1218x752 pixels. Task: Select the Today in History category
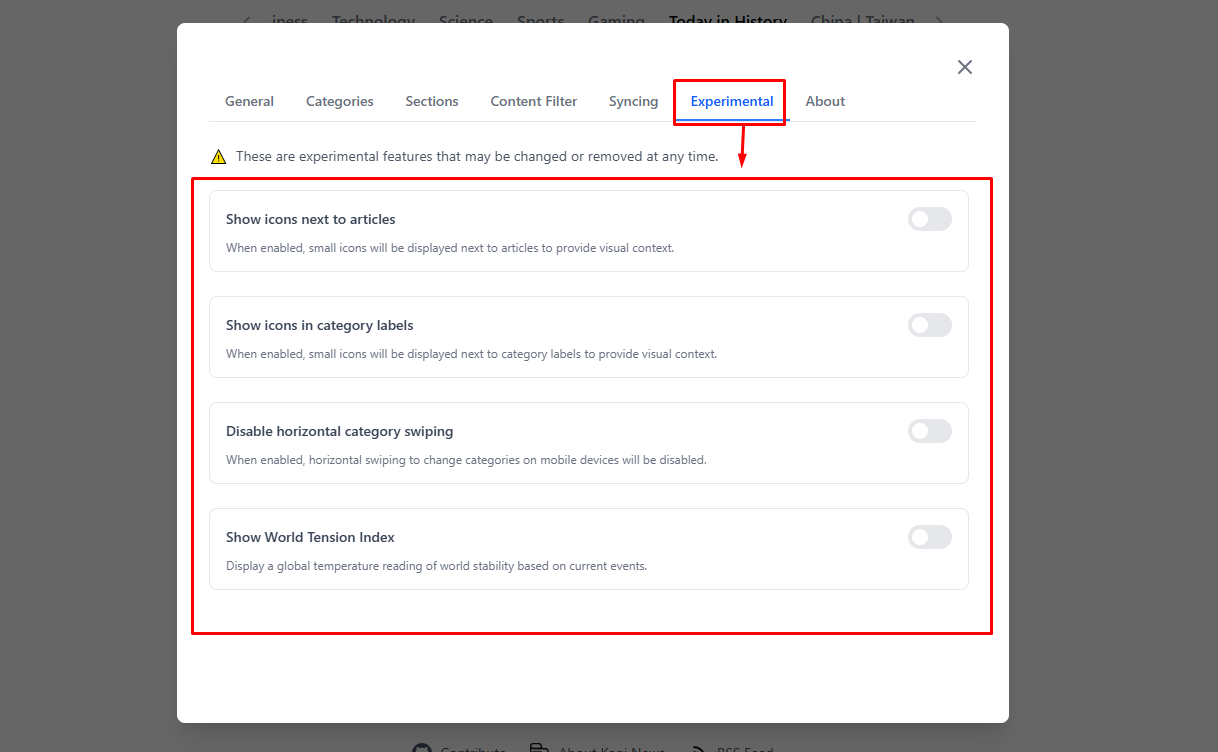[728, 17]
